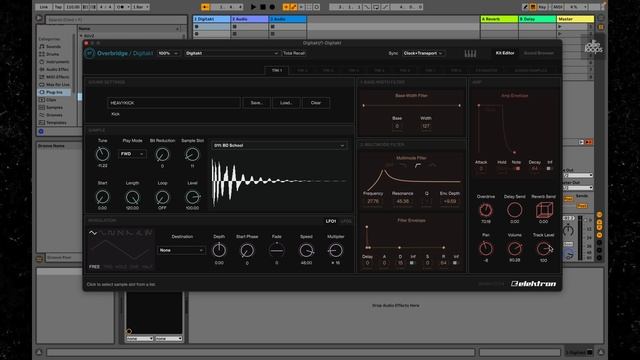Select the 1 Digitakt track header in Ableton
The image size is (640, 360).
[211, 19]
